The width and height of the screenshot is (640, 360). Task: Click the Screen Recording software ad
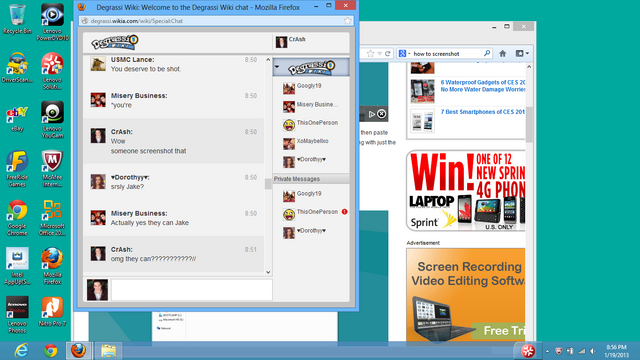pos(466,294)
